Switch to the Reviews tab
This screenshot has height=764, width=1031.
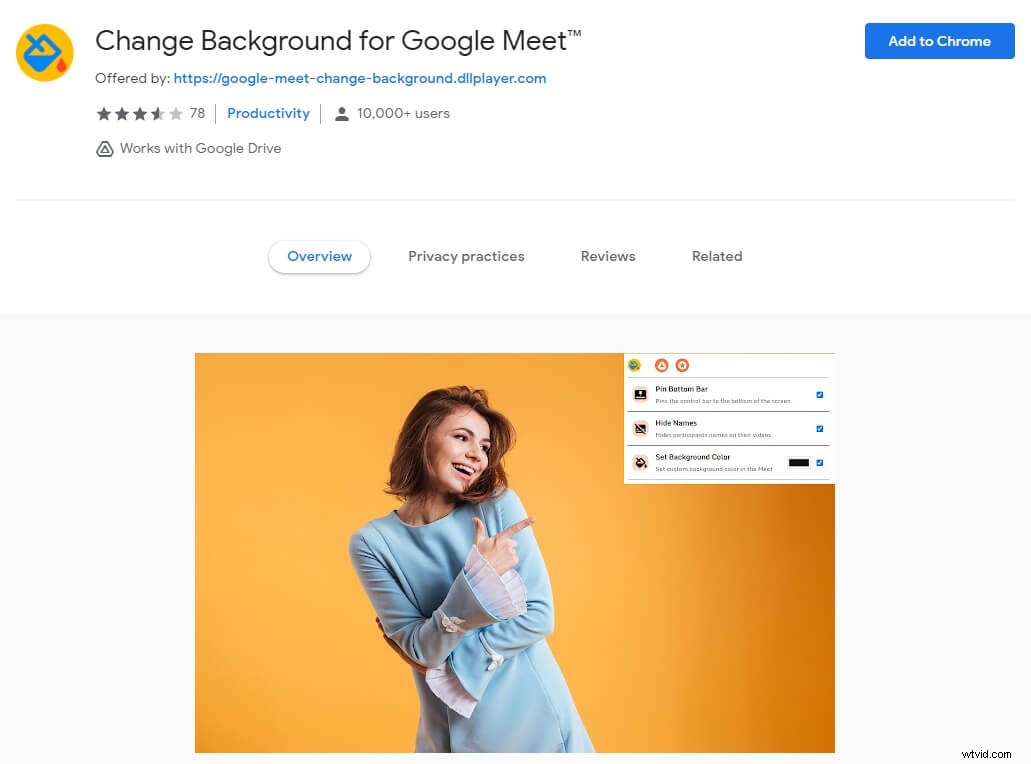[607, 256]
